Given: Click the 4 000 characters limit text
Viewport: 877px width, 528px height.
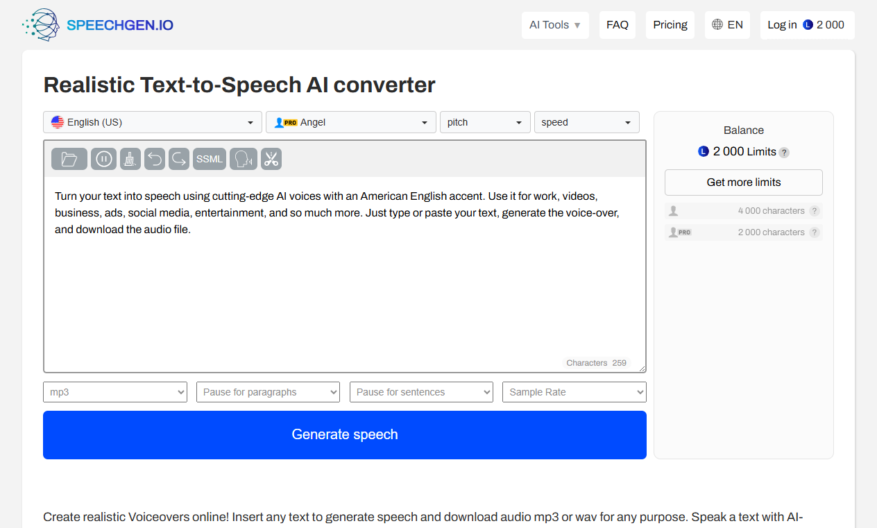Looking at the screenshot, I should pos(771,211).
